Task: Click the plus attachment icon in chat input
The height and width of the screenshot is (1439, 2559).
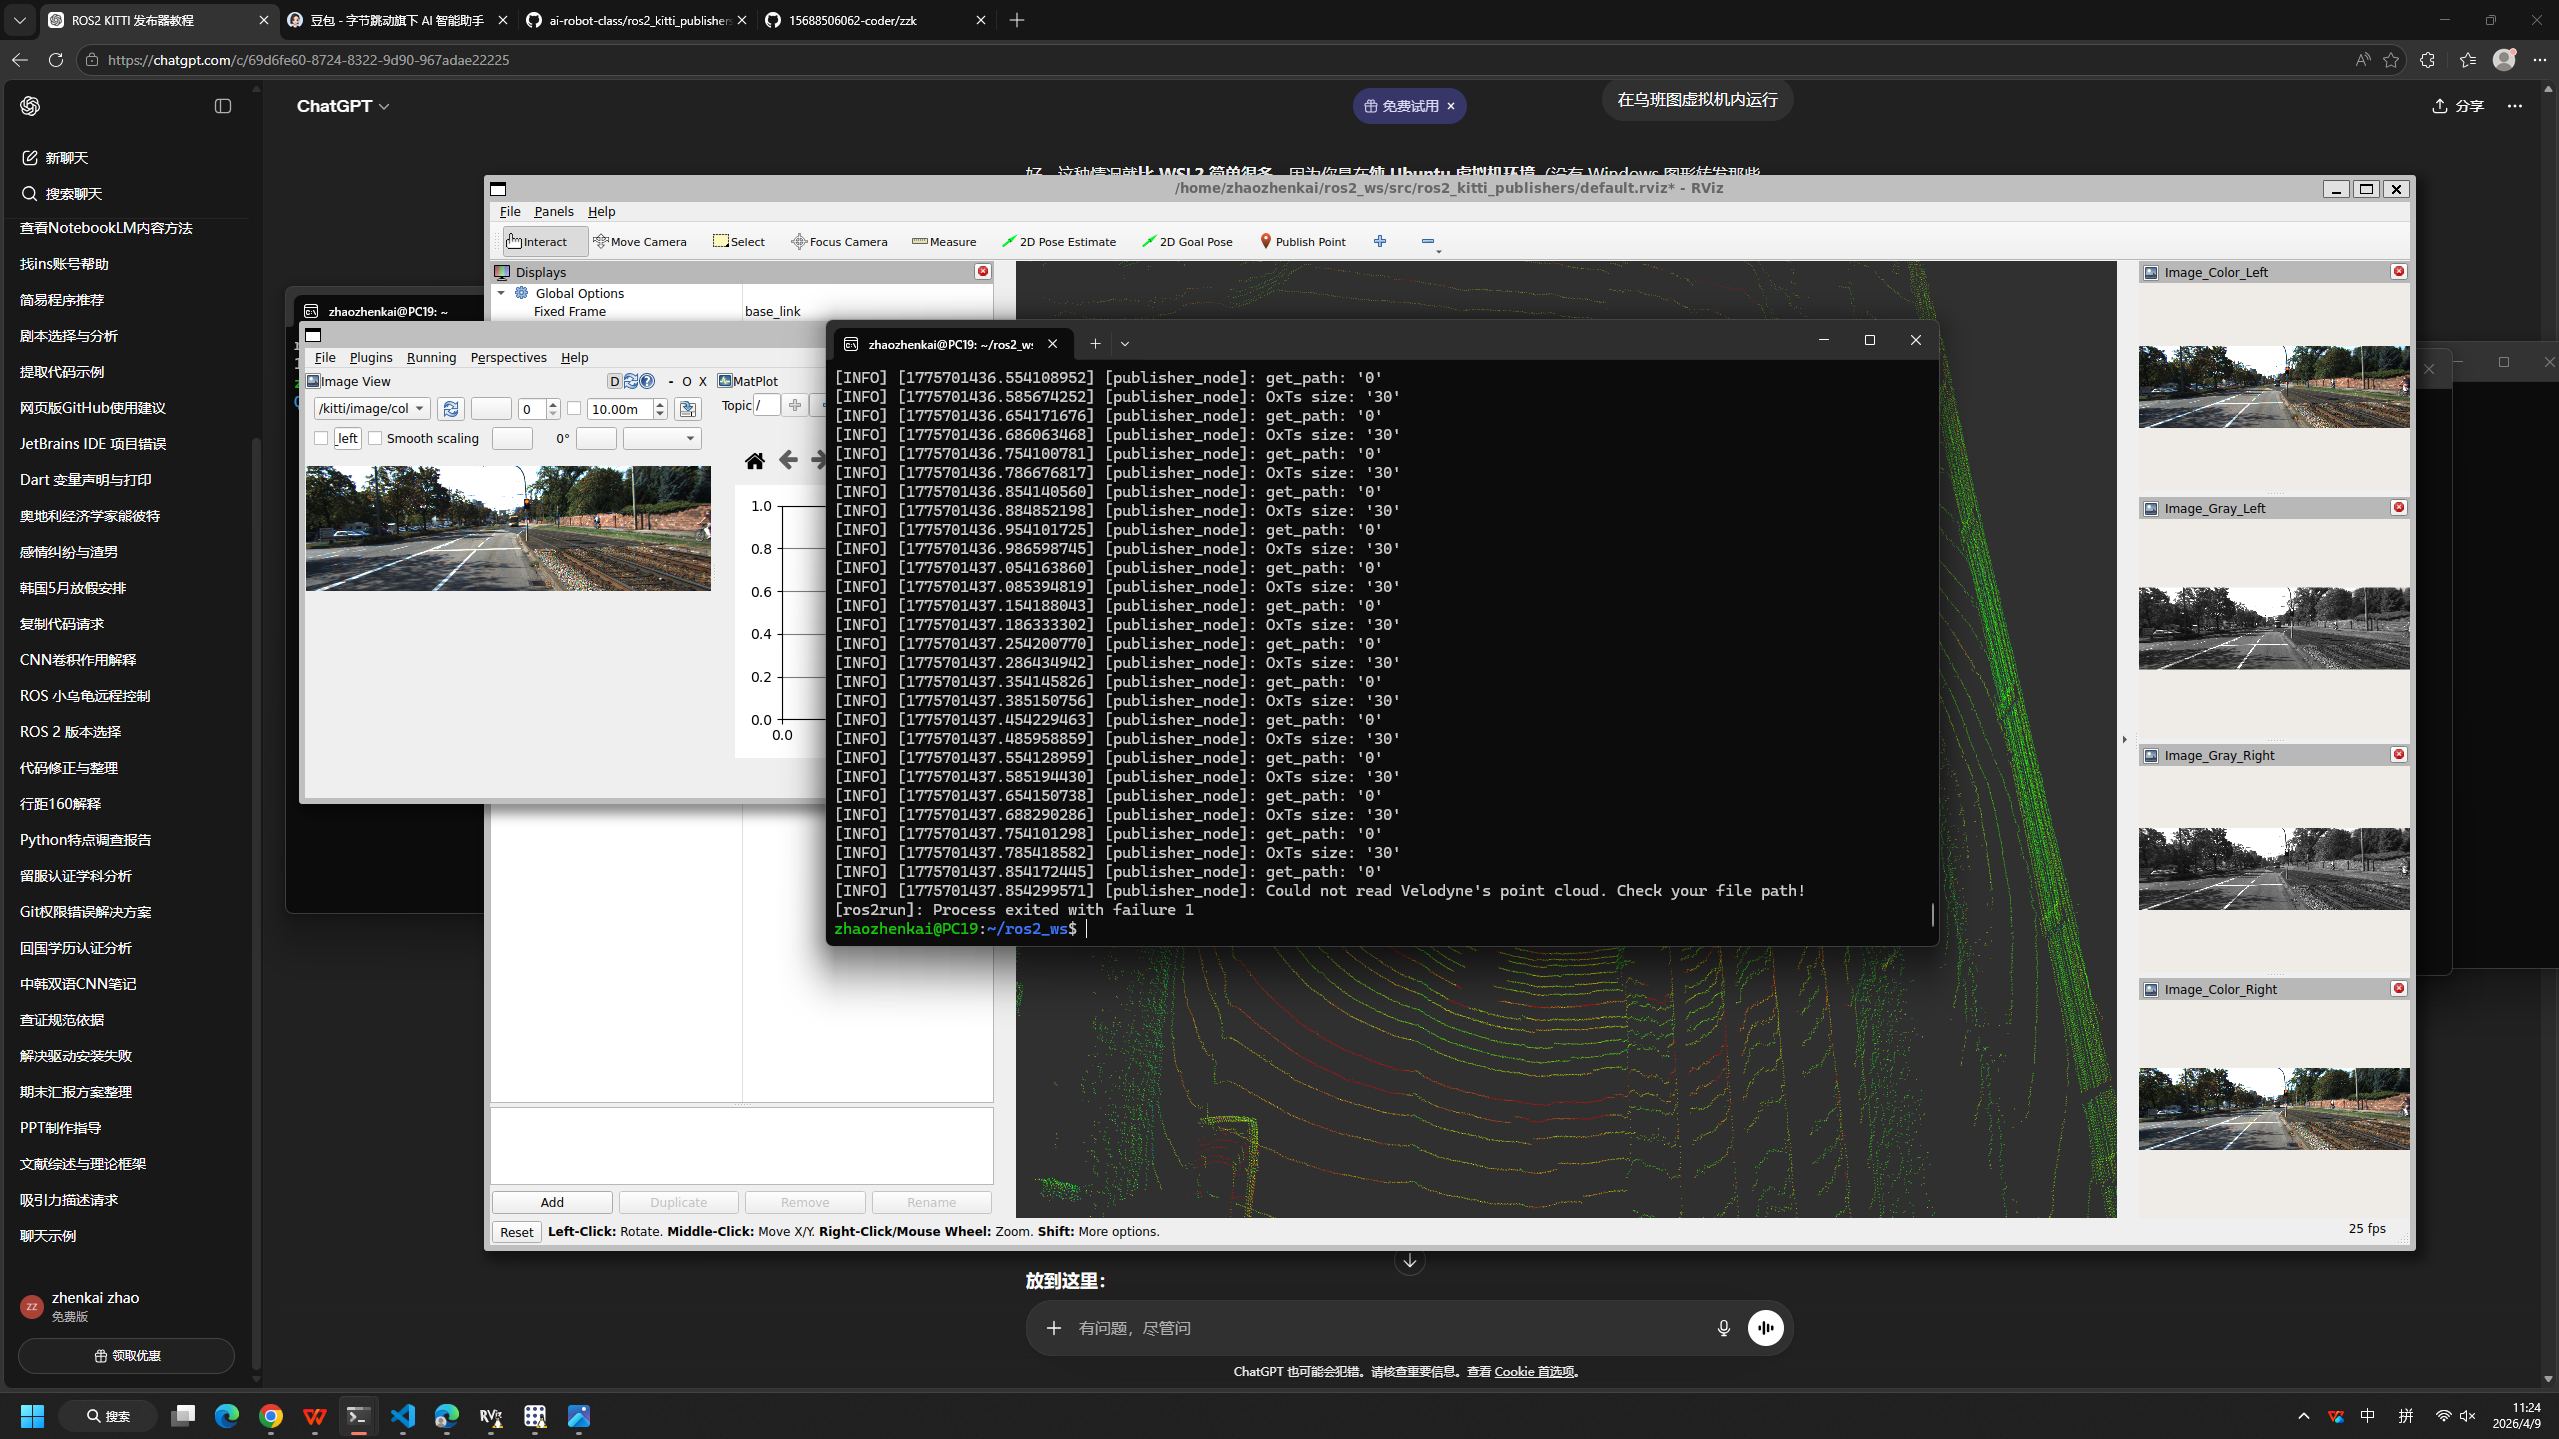Action: point(1053,1328)
